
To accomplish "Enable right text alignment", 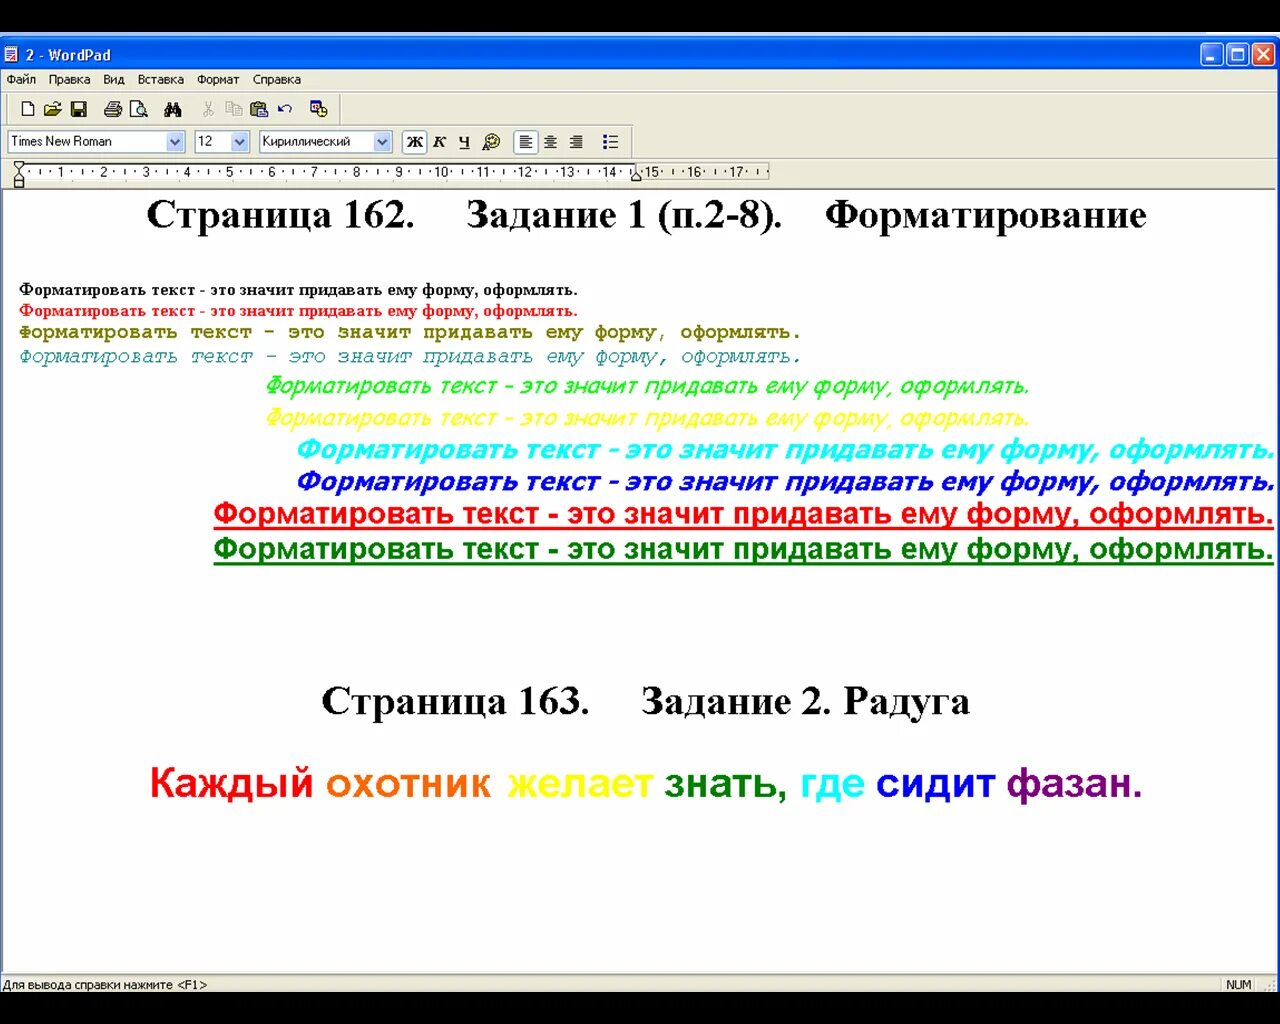I will pyautogui.click(x=576, y=142).
